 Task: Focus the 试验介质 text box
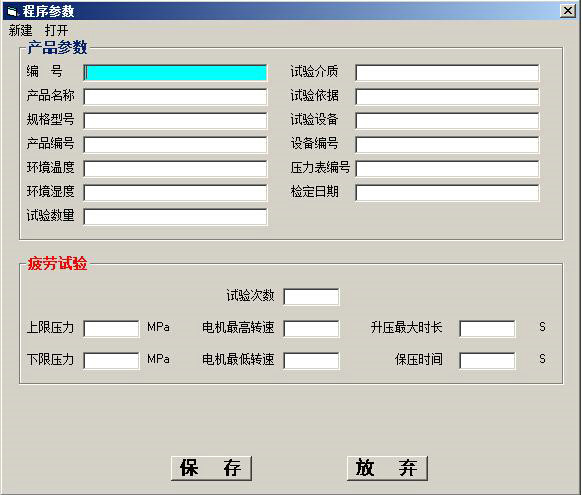pos(447,73)
